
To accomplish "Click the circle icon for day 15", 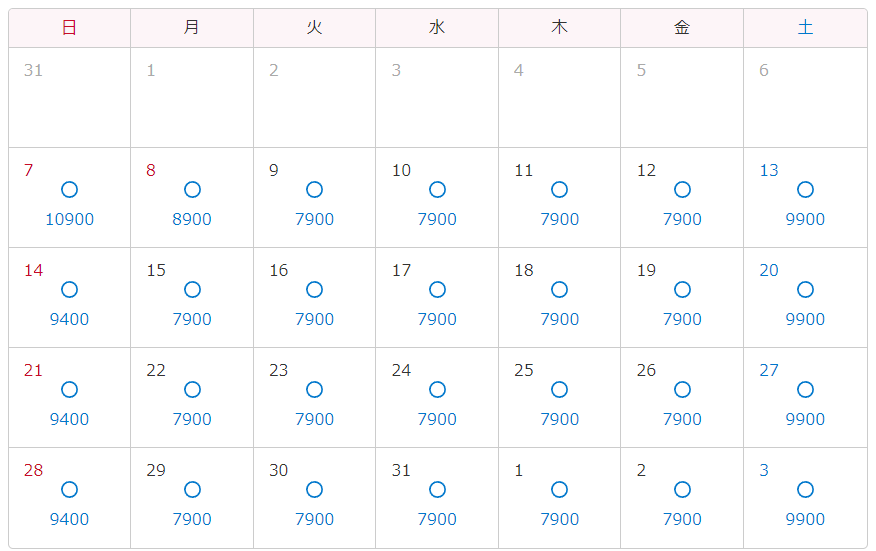I will pos(192,290).
